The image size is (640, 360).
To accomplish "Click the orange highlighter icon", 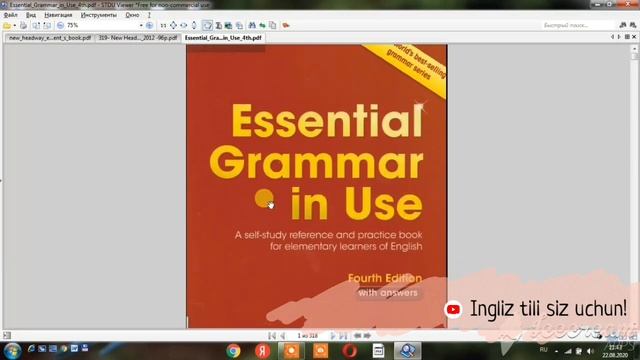I will pyautogui.click(x=286, y=26).
